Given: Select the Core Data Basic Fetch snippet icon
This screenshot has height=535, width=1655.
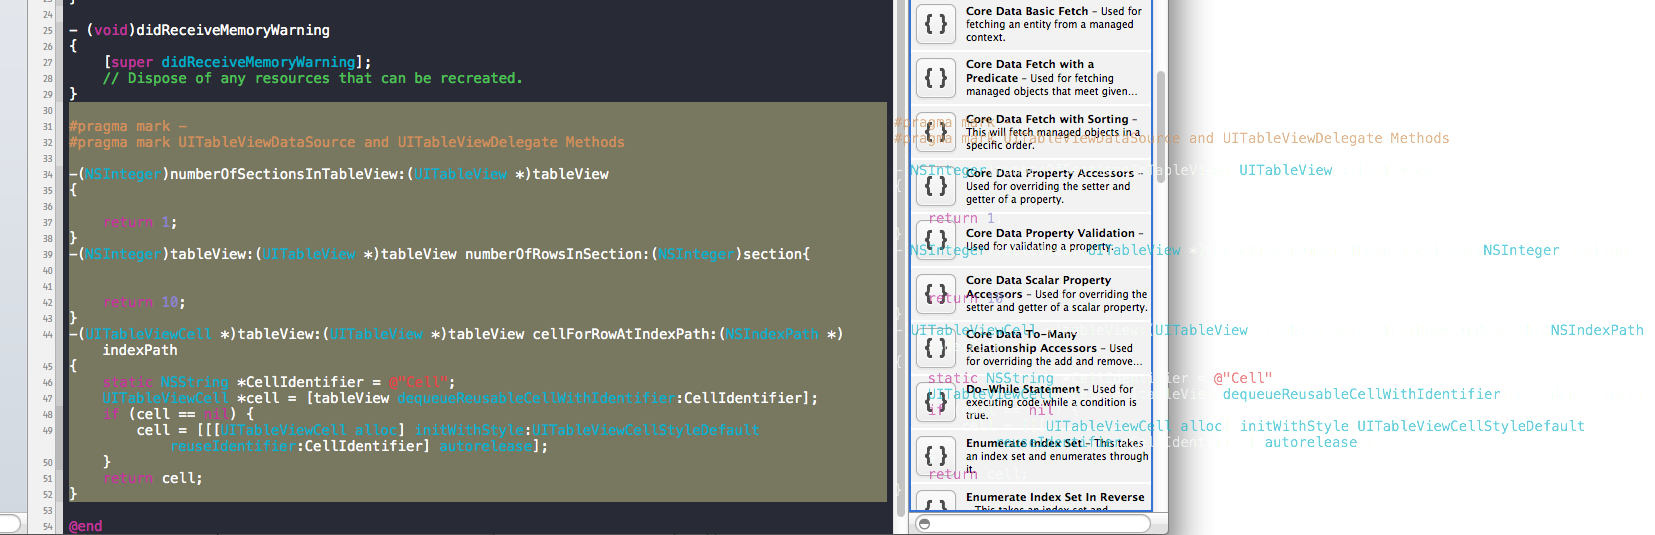Looking at the screenshot, I should coord(936,23).
